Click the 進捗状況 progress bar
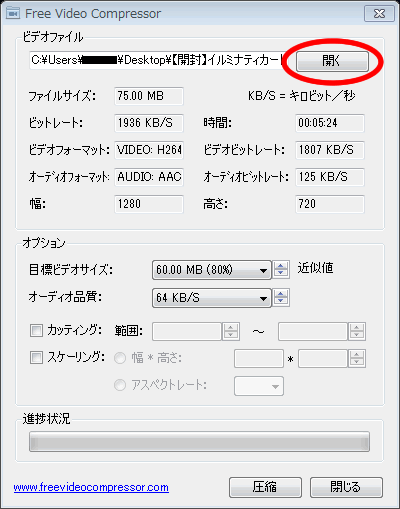400x509 pixels. pyautogui.click(x=199, y=442)
